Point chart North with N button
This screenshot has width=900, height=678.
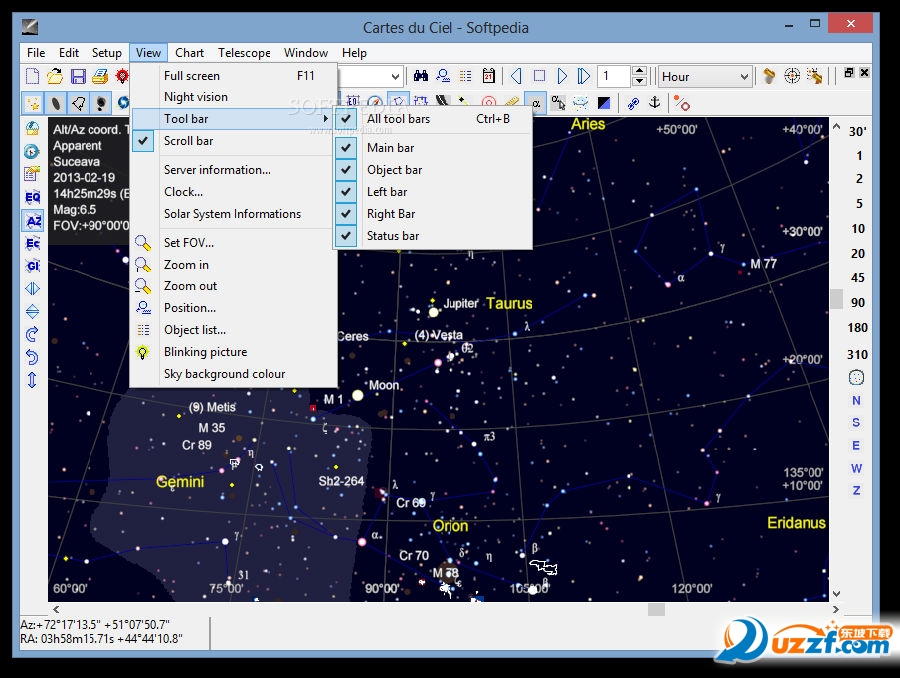click(x=856, y=401)
